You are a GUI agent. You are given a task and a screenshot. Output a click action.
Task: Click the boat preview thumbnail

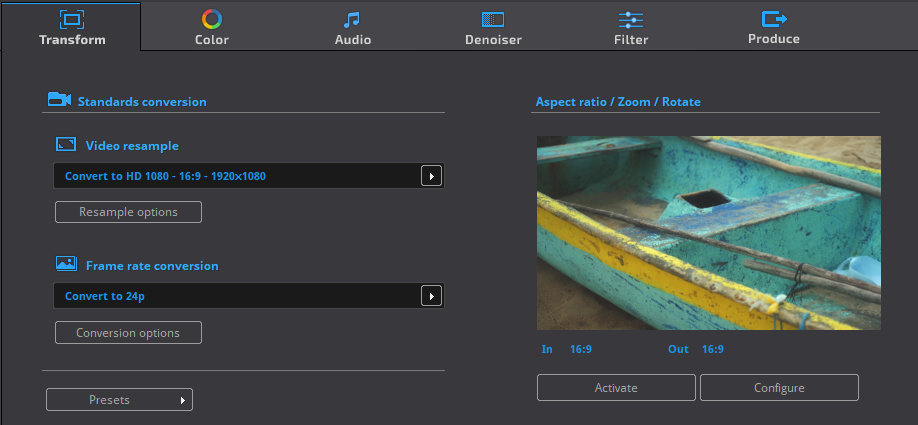(x=709, y=233)
